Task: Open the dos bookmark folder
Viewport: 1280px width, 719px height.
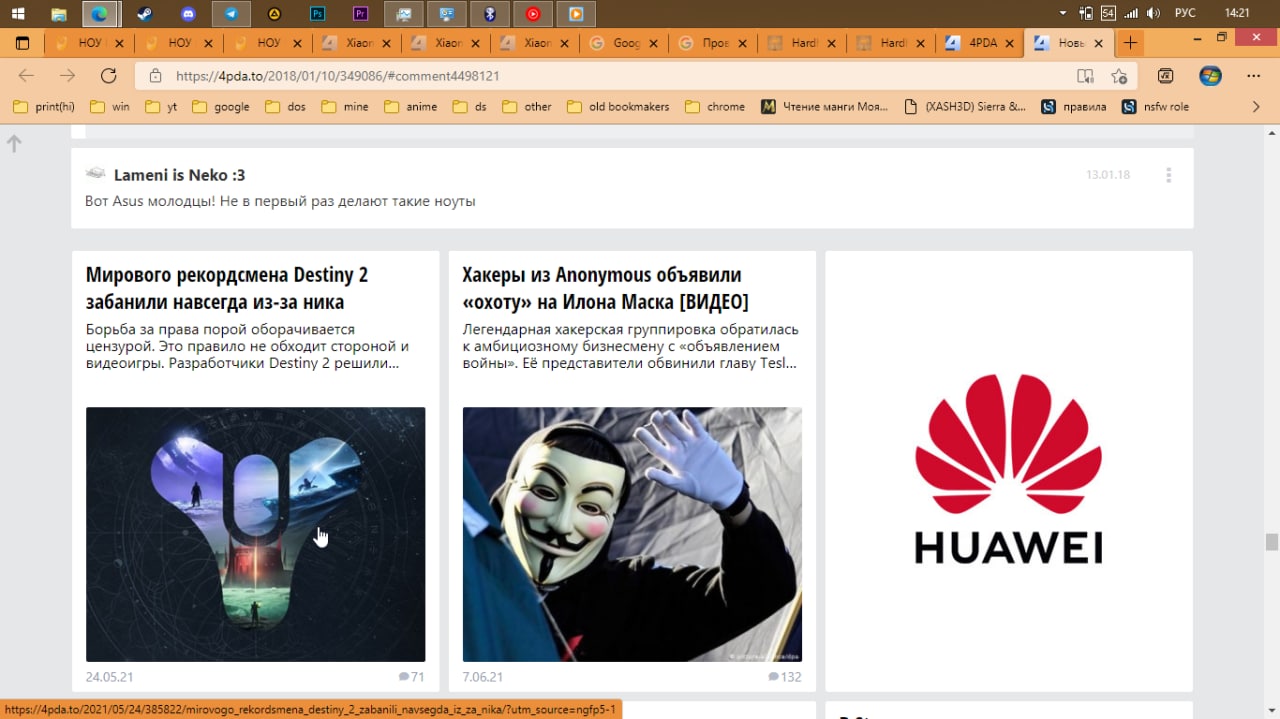Action: pyautogui.click(x=286, y=106)
